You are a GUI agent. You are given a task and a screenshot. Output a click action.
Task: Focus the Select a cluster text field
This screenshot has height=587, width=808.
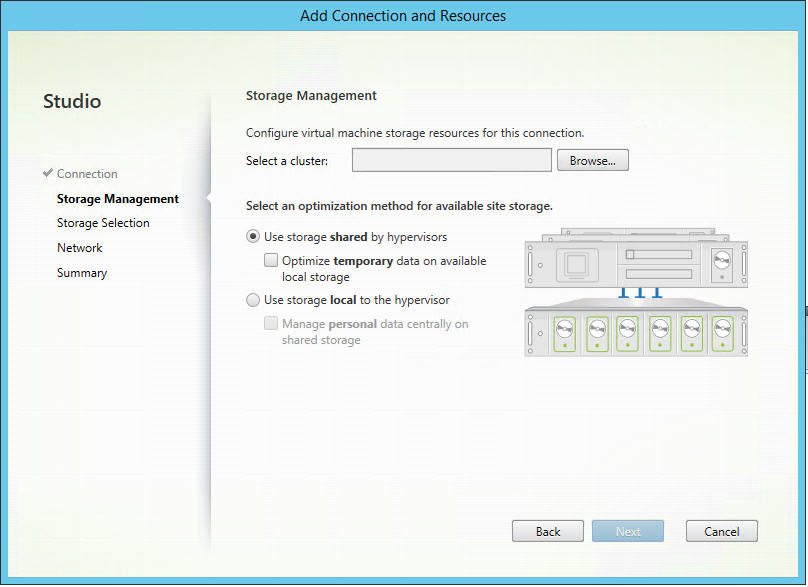pyautogui.click(x=451, y=160)
